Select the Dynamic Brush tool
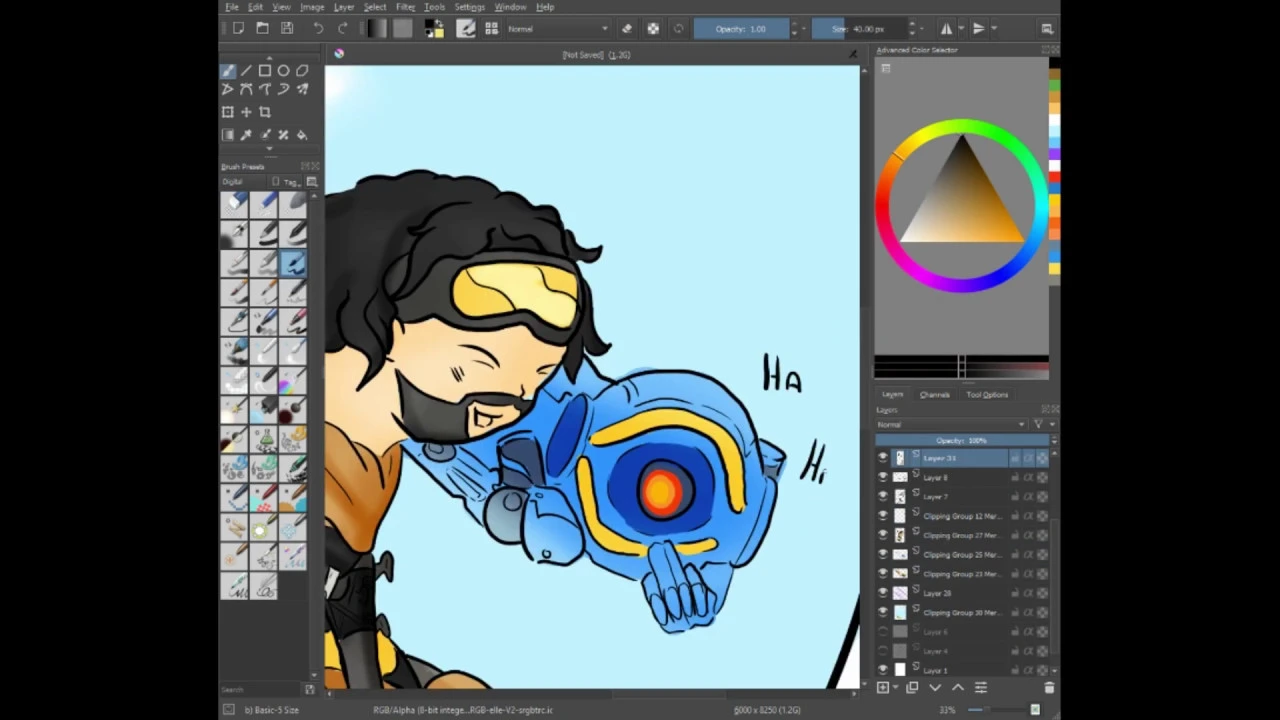1280x720 pixels. click(x=283, y=90)
